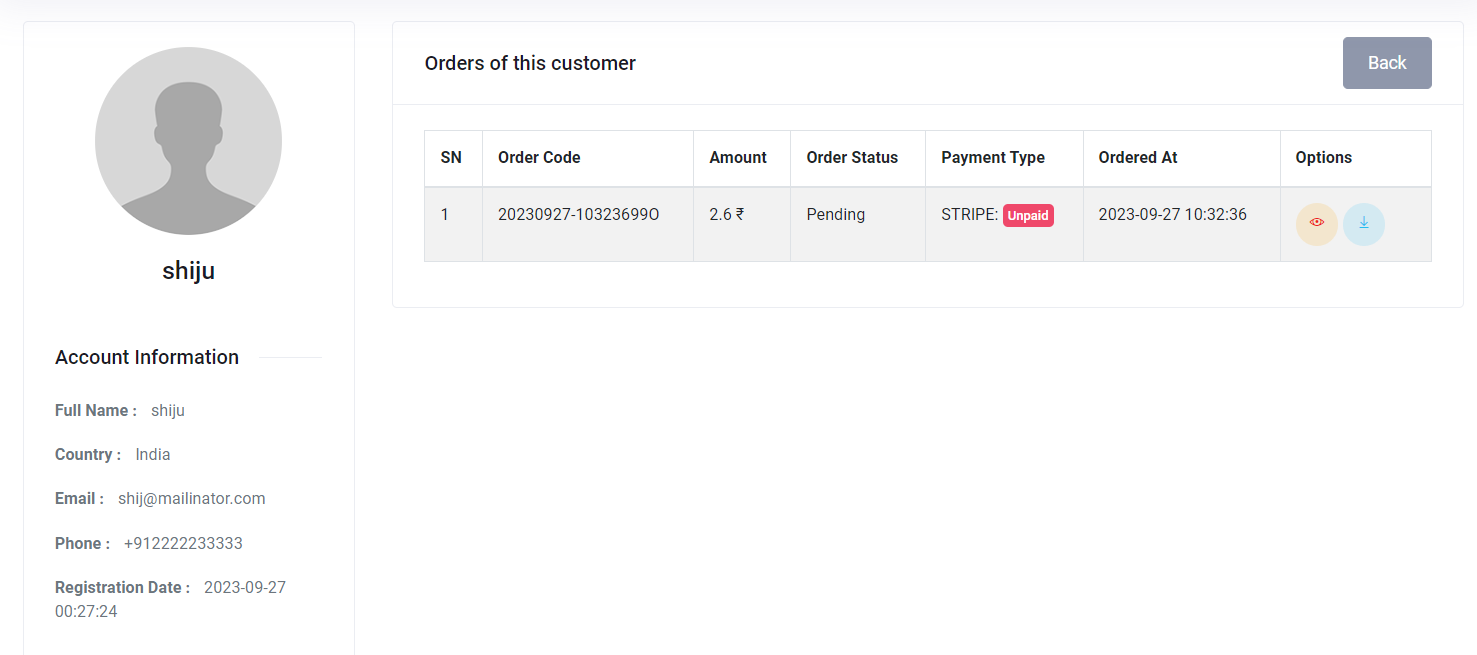Click the email shij@mailinator.com
Image resolution: width=1477 pixels, height=655 pixels.
pos(192,498)
